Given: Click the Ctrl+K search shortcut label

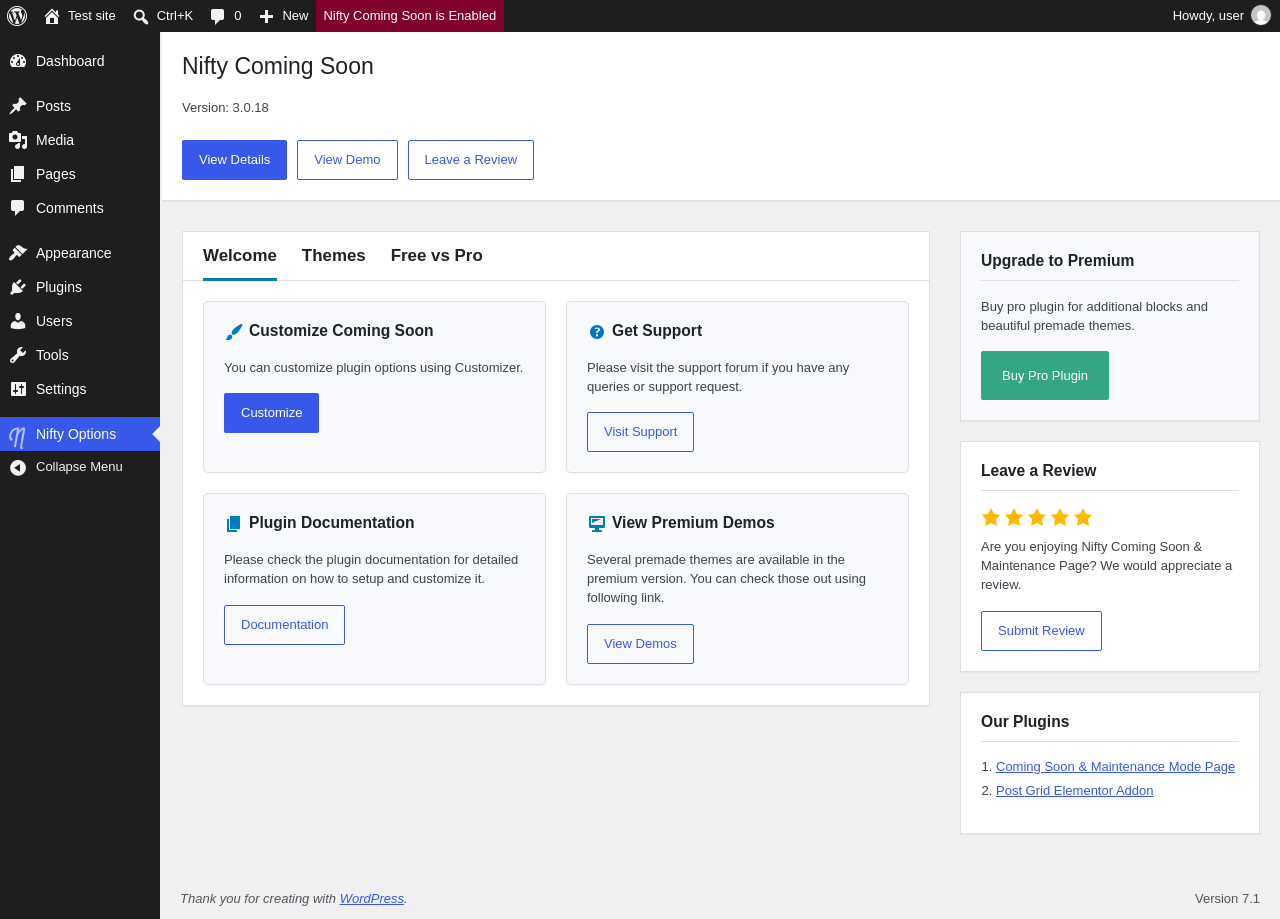Looking at the screenshot, I should (x=175, y=16).
